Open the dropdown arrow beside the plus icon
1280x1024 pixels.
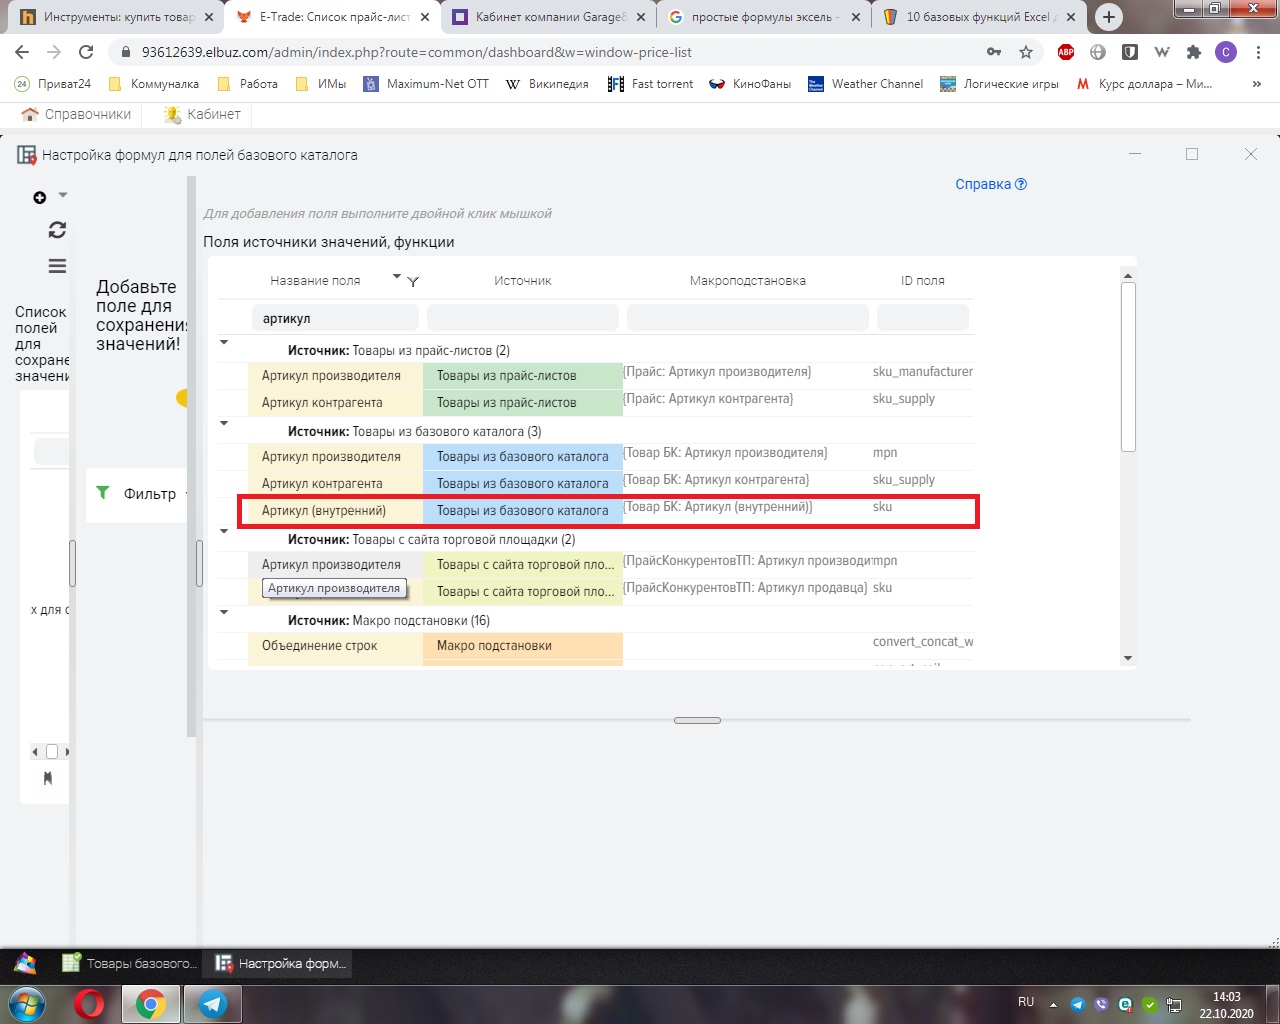tap(63, 195)
